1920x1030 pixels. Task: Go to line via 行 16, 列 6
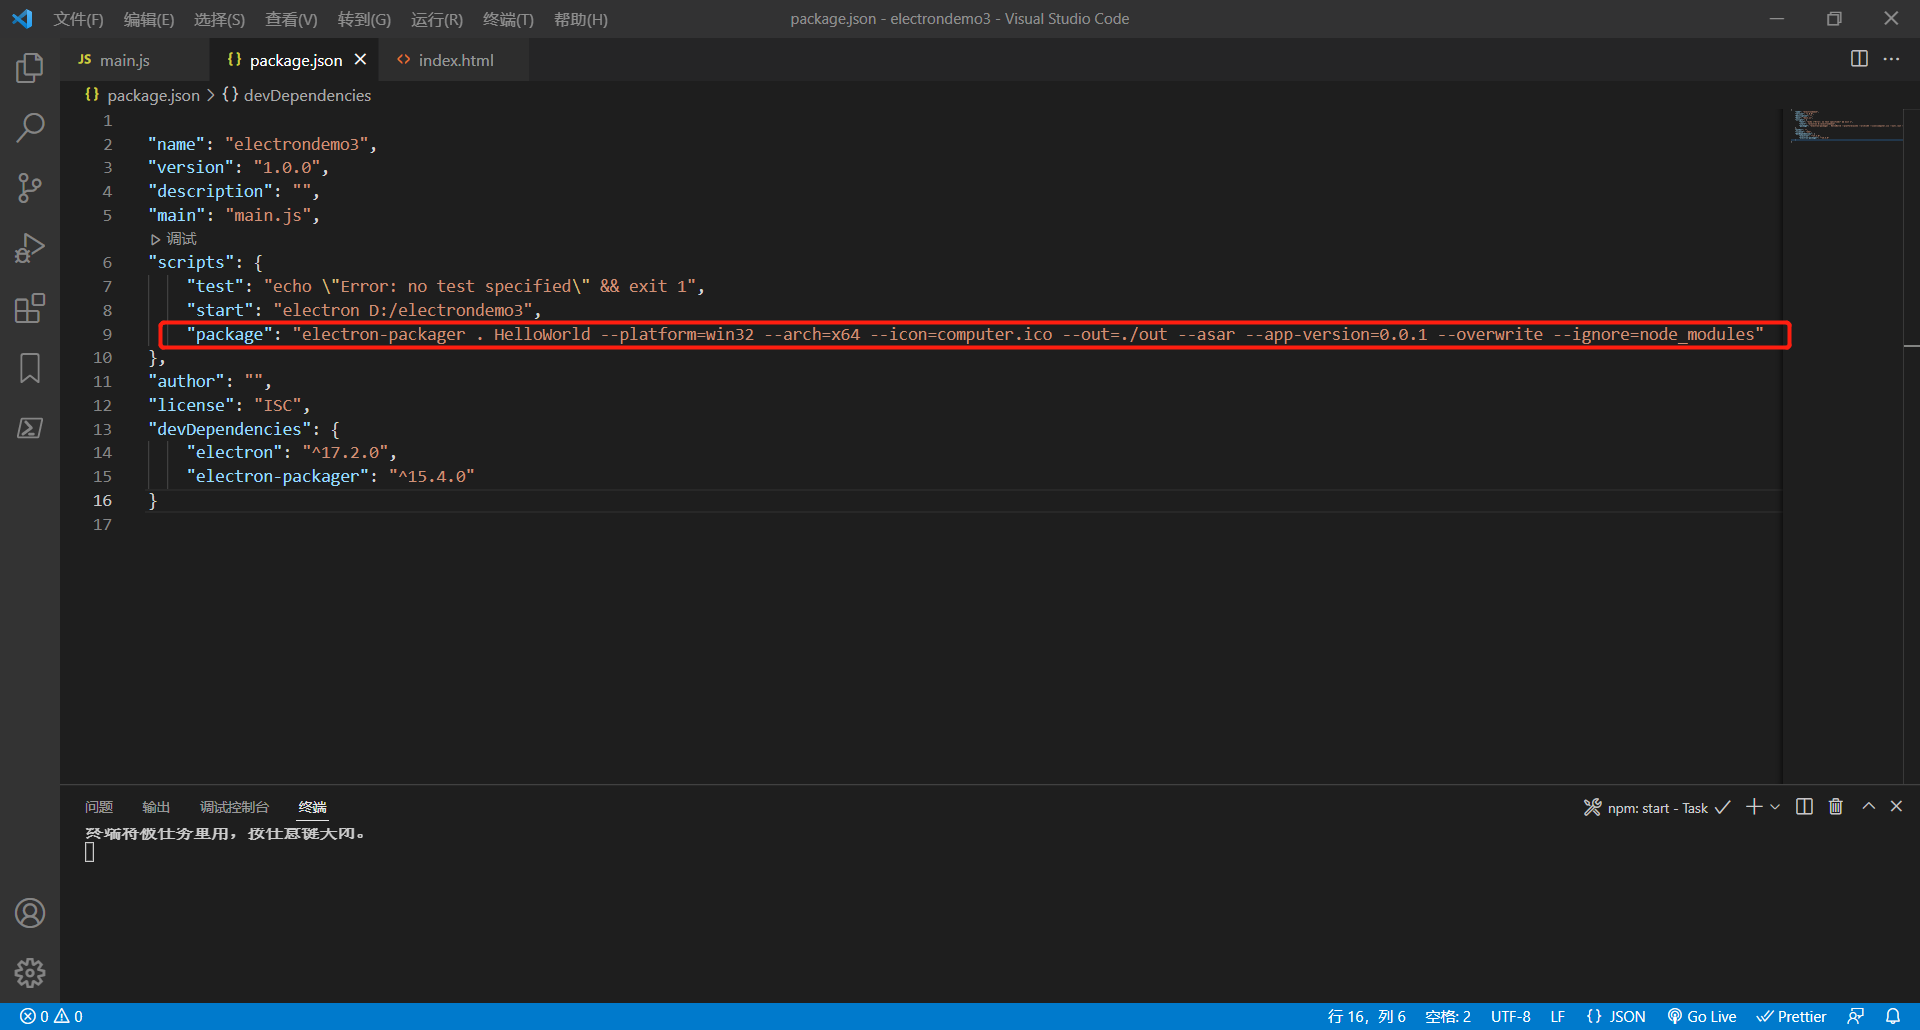tap(1366, 1017)
